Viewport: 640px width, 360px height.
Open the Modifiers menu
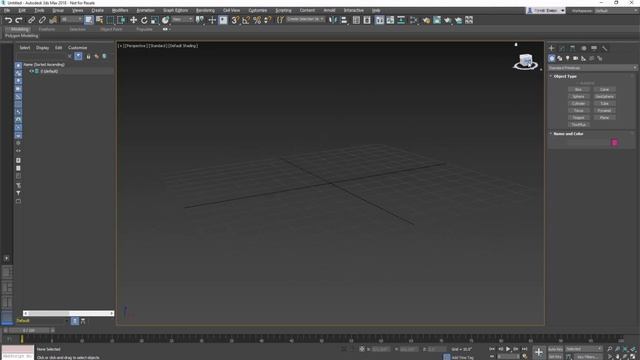(x=120, y=10)
